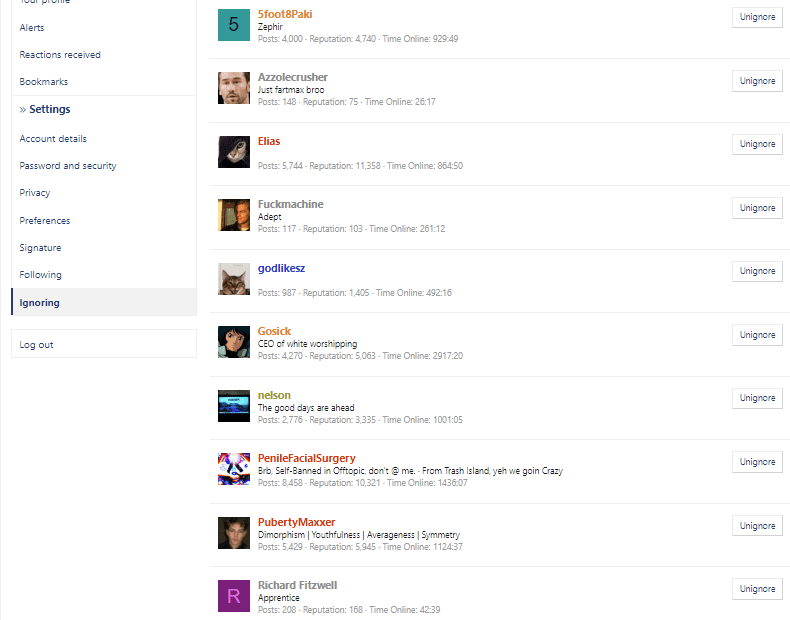Unignore user godlikesz

[757, 271]
